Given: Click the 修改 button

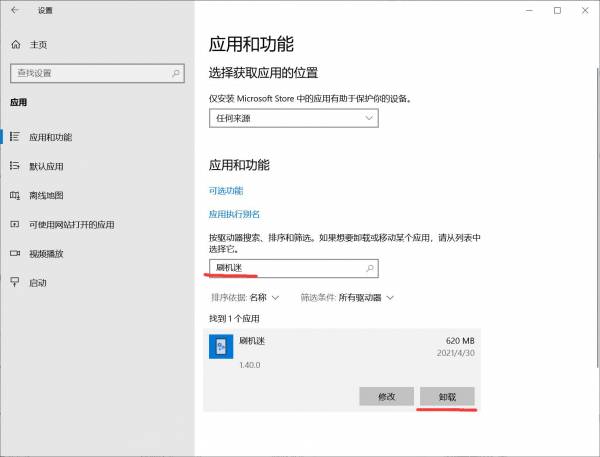Looking at the screenshot, I should pyautogui.click(x=386, y=396).
